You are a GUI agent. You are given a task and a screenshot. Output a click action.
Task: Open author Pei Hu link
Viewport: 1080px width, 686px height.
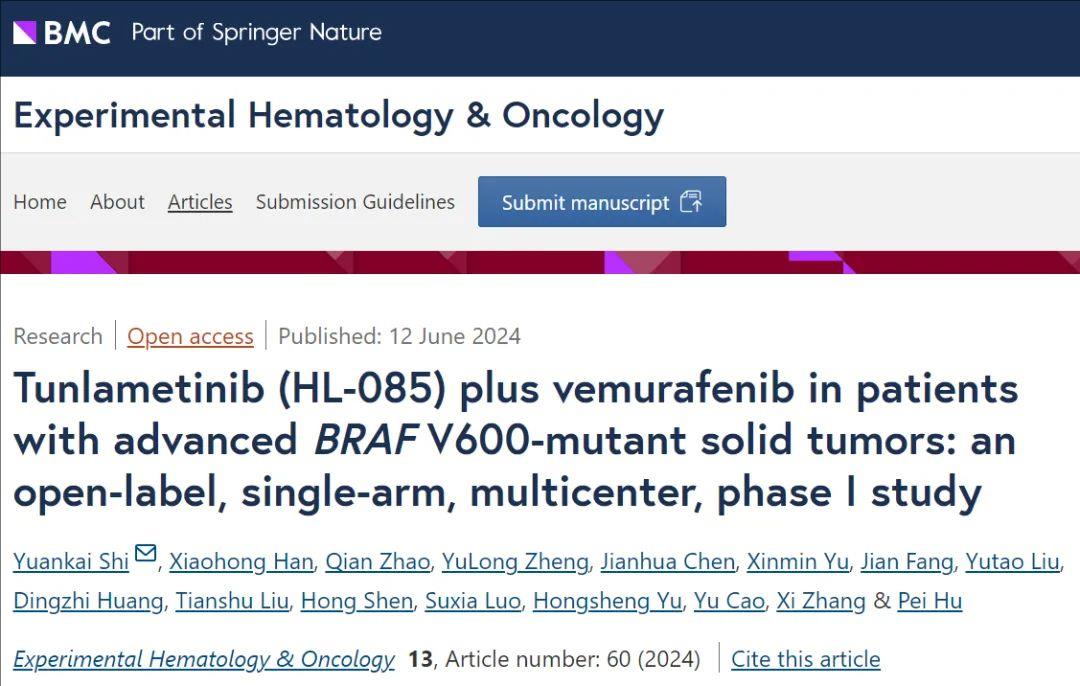(x=930, y=601)
